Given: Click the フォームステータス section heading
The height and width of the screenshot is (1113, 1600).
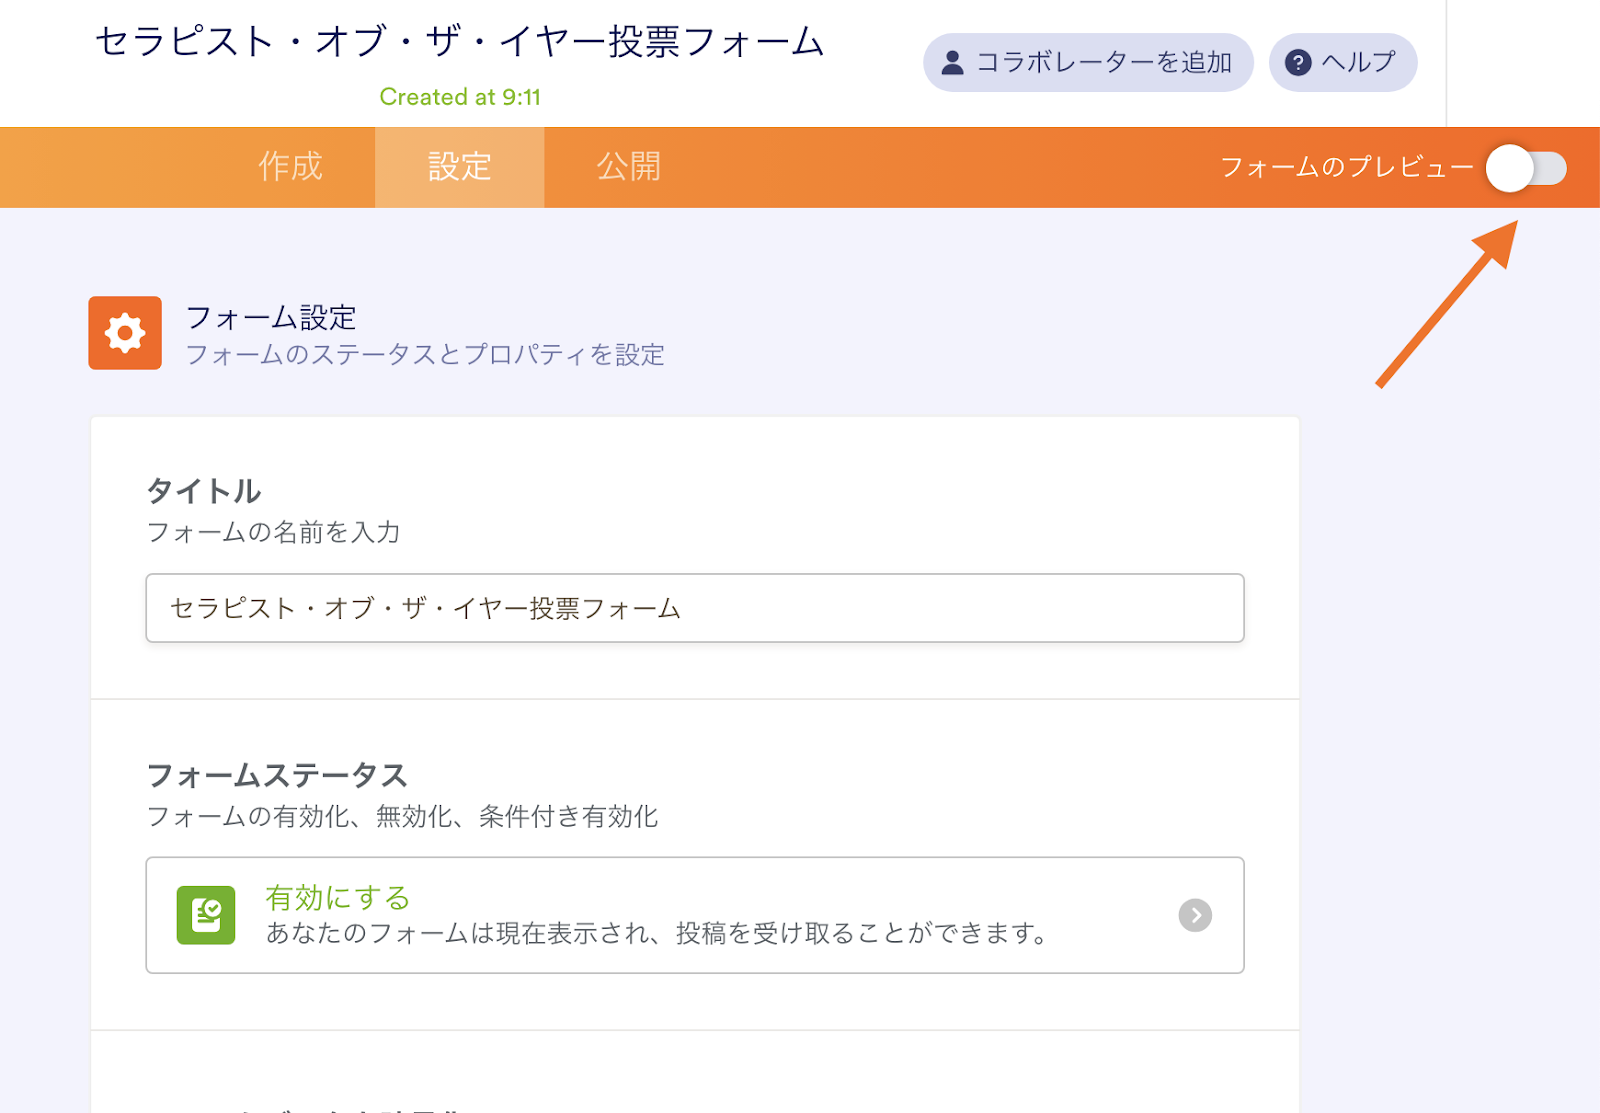Looking at the screenshot, I should click(277, 775).
